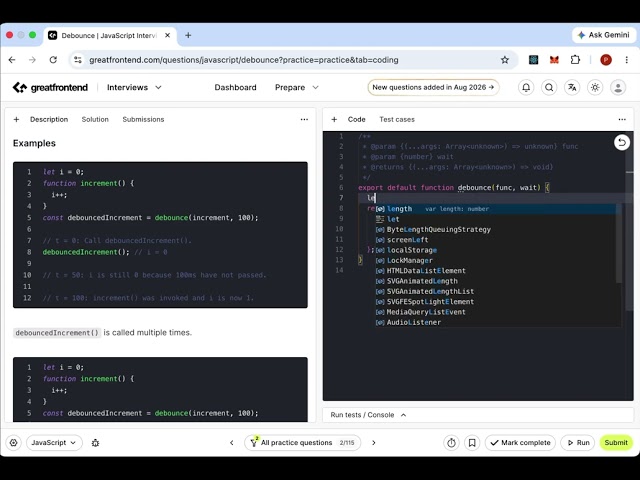
Task: Click the autocomplete list scrollbar
Action: coord(619,243)
